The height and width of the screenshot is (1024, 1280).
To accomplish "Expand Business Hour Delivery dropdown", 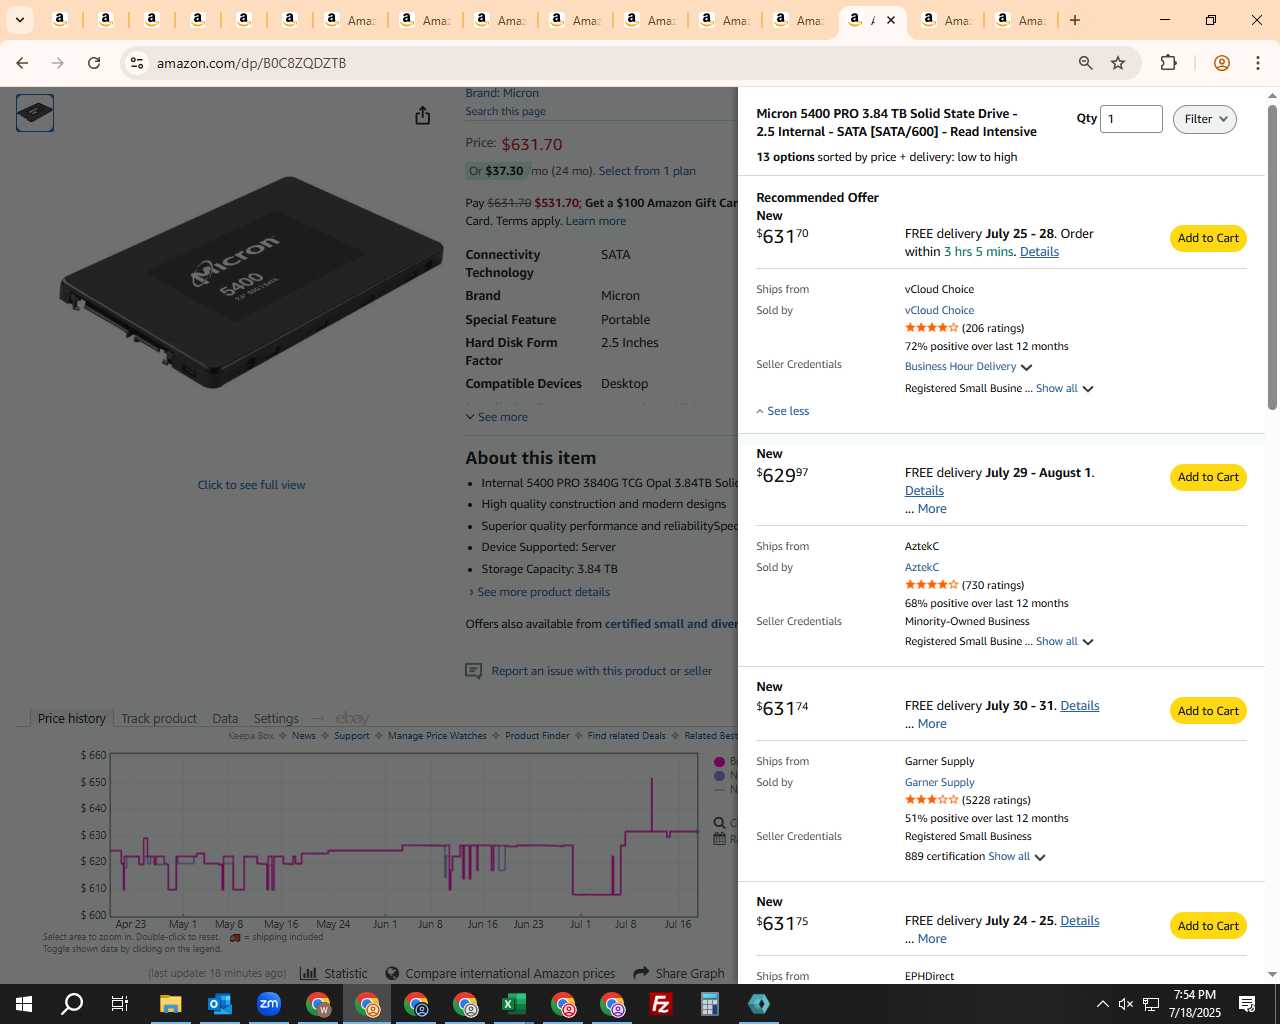I will point(968,367).
